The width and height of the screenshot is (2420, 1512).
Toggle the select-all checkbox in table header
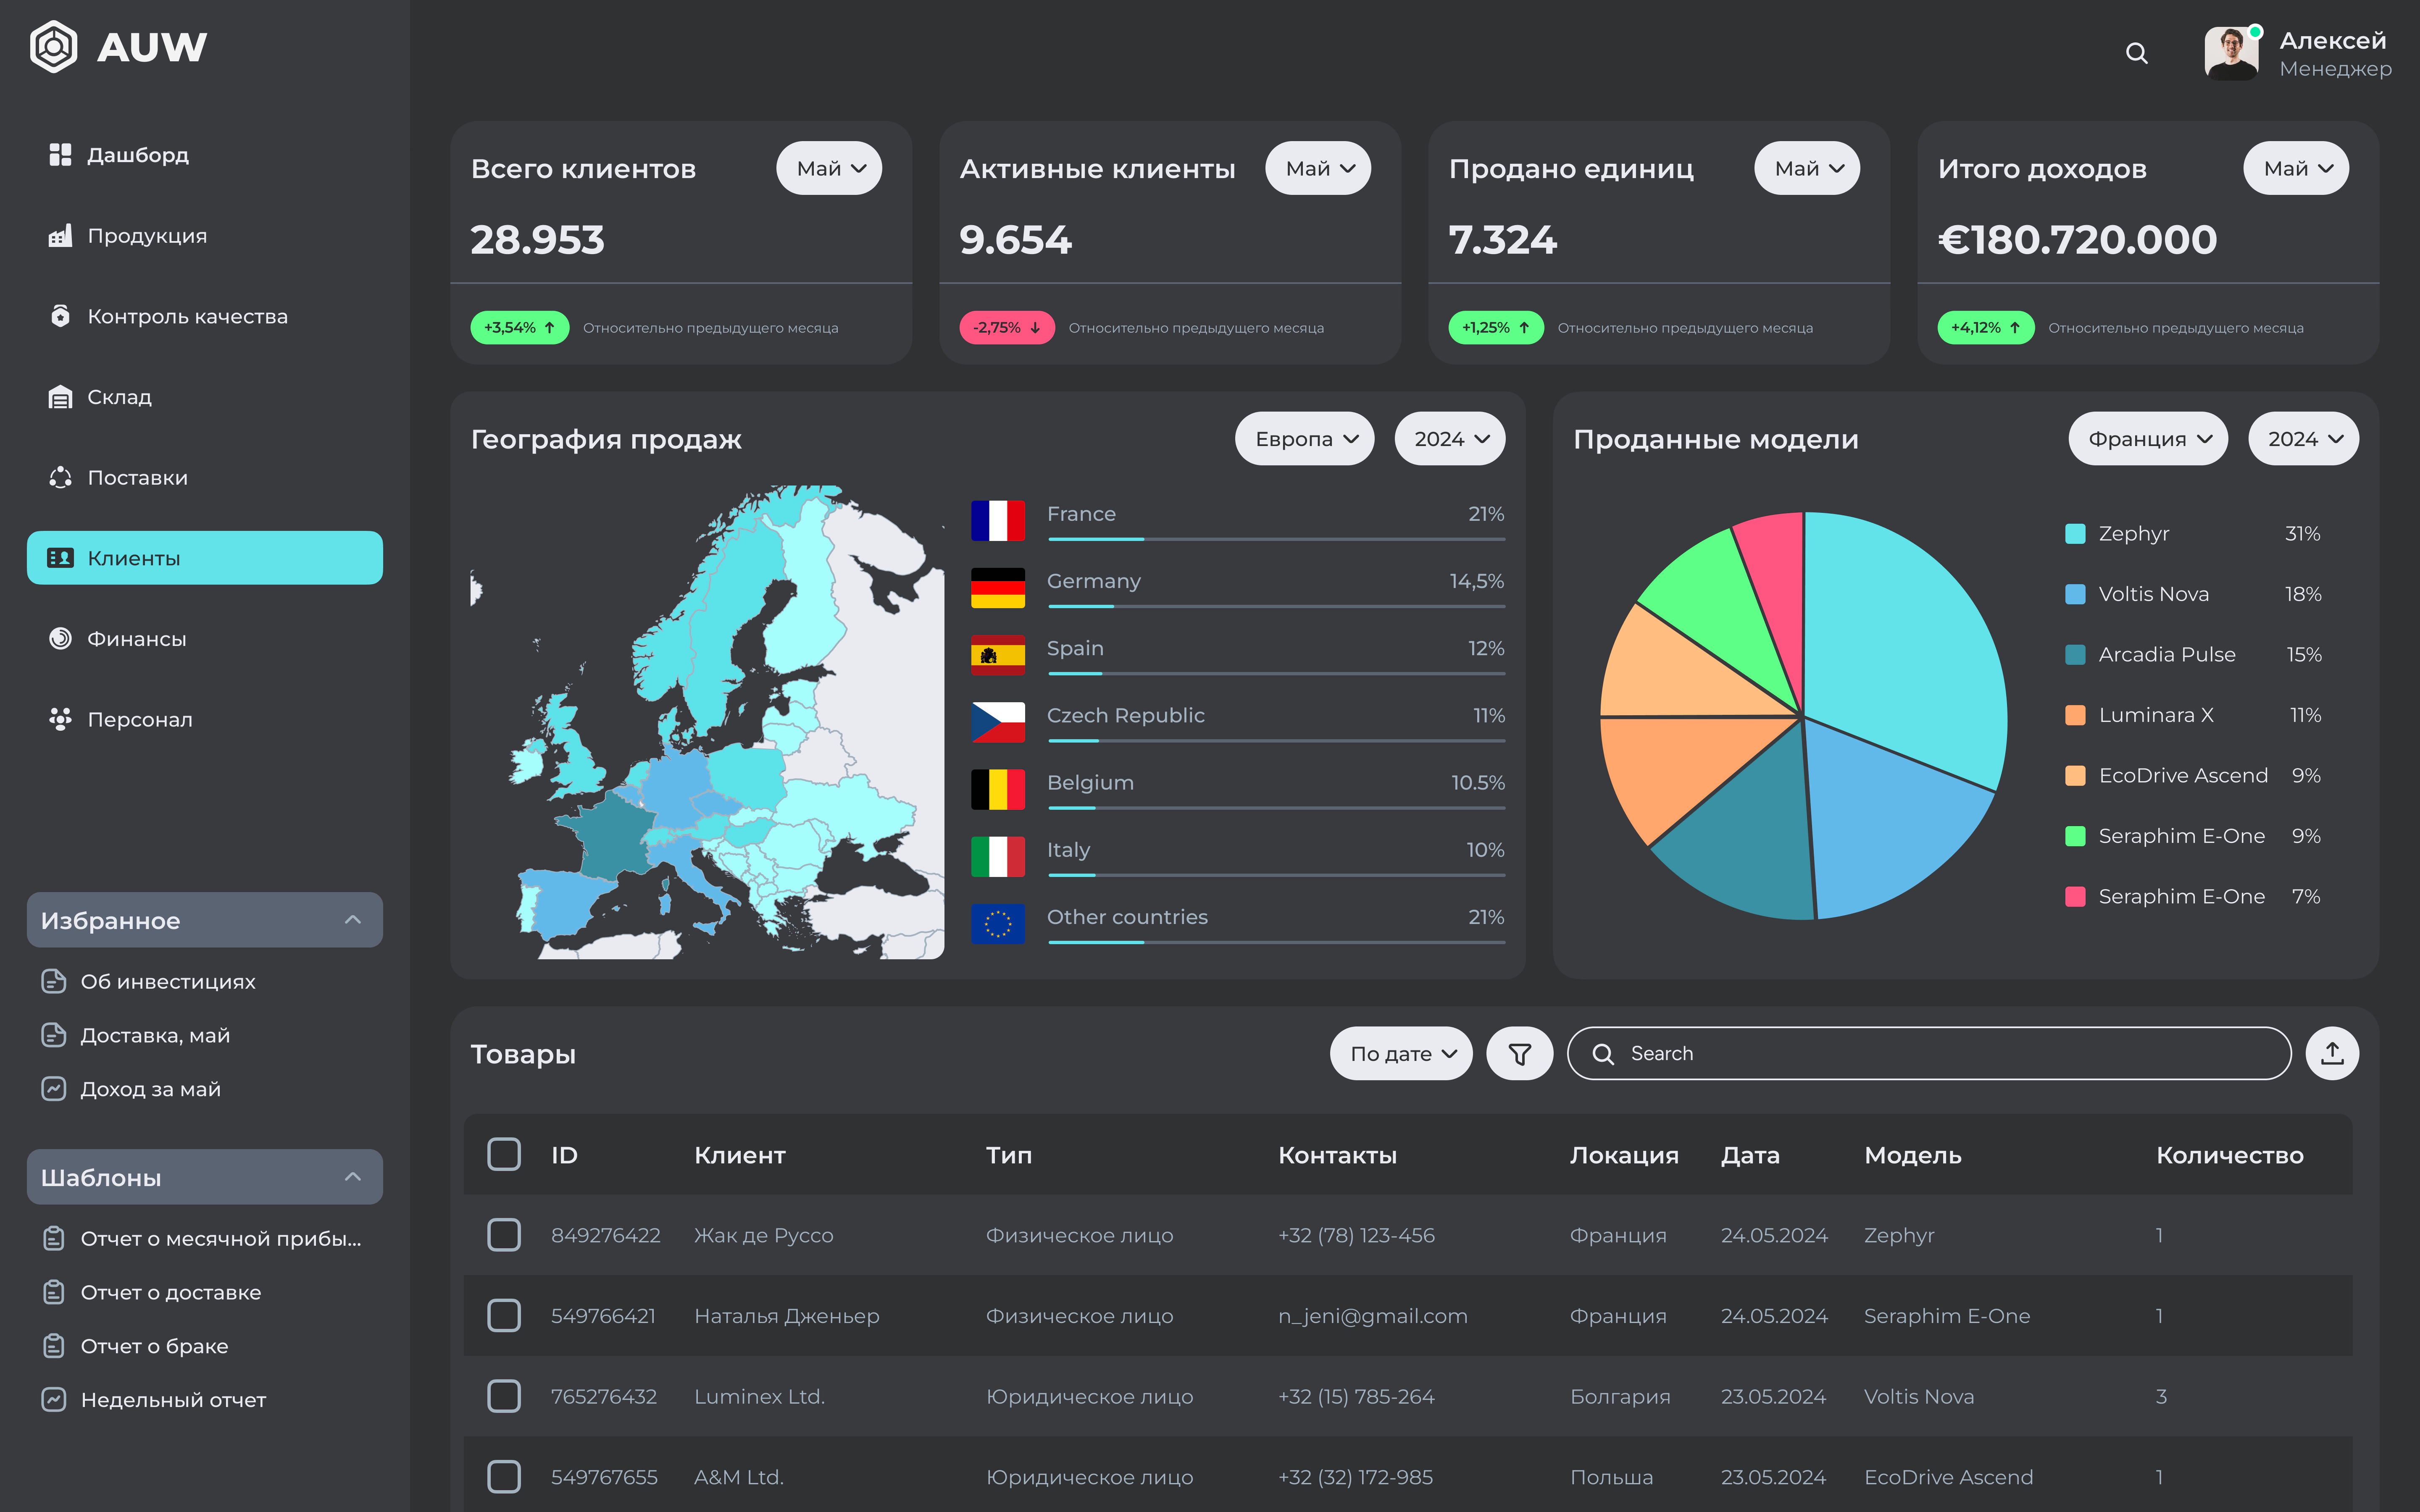tap(504, 1154)
